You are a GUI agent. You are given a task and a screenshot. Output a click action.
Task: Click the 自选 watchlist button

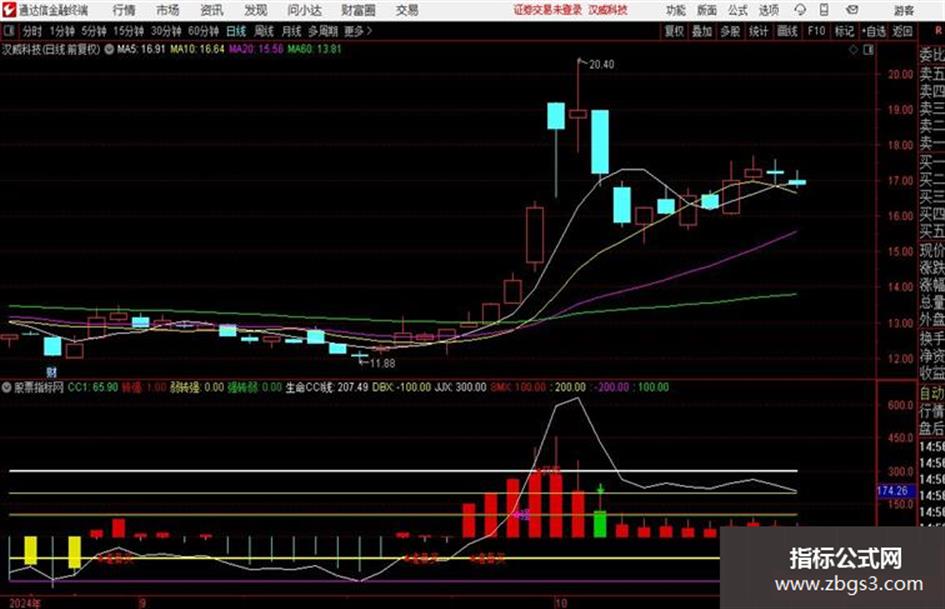[874, 31]
